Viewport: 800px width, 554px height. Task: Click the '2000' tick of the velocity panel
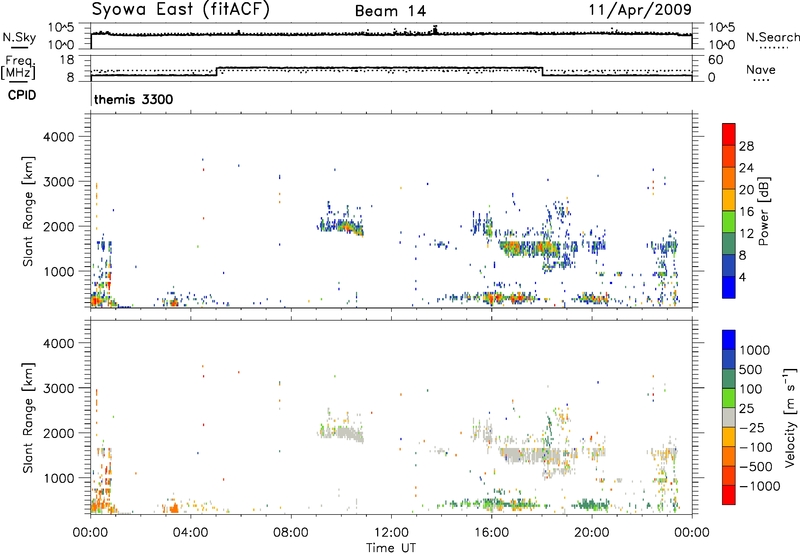tap(59, 433)
